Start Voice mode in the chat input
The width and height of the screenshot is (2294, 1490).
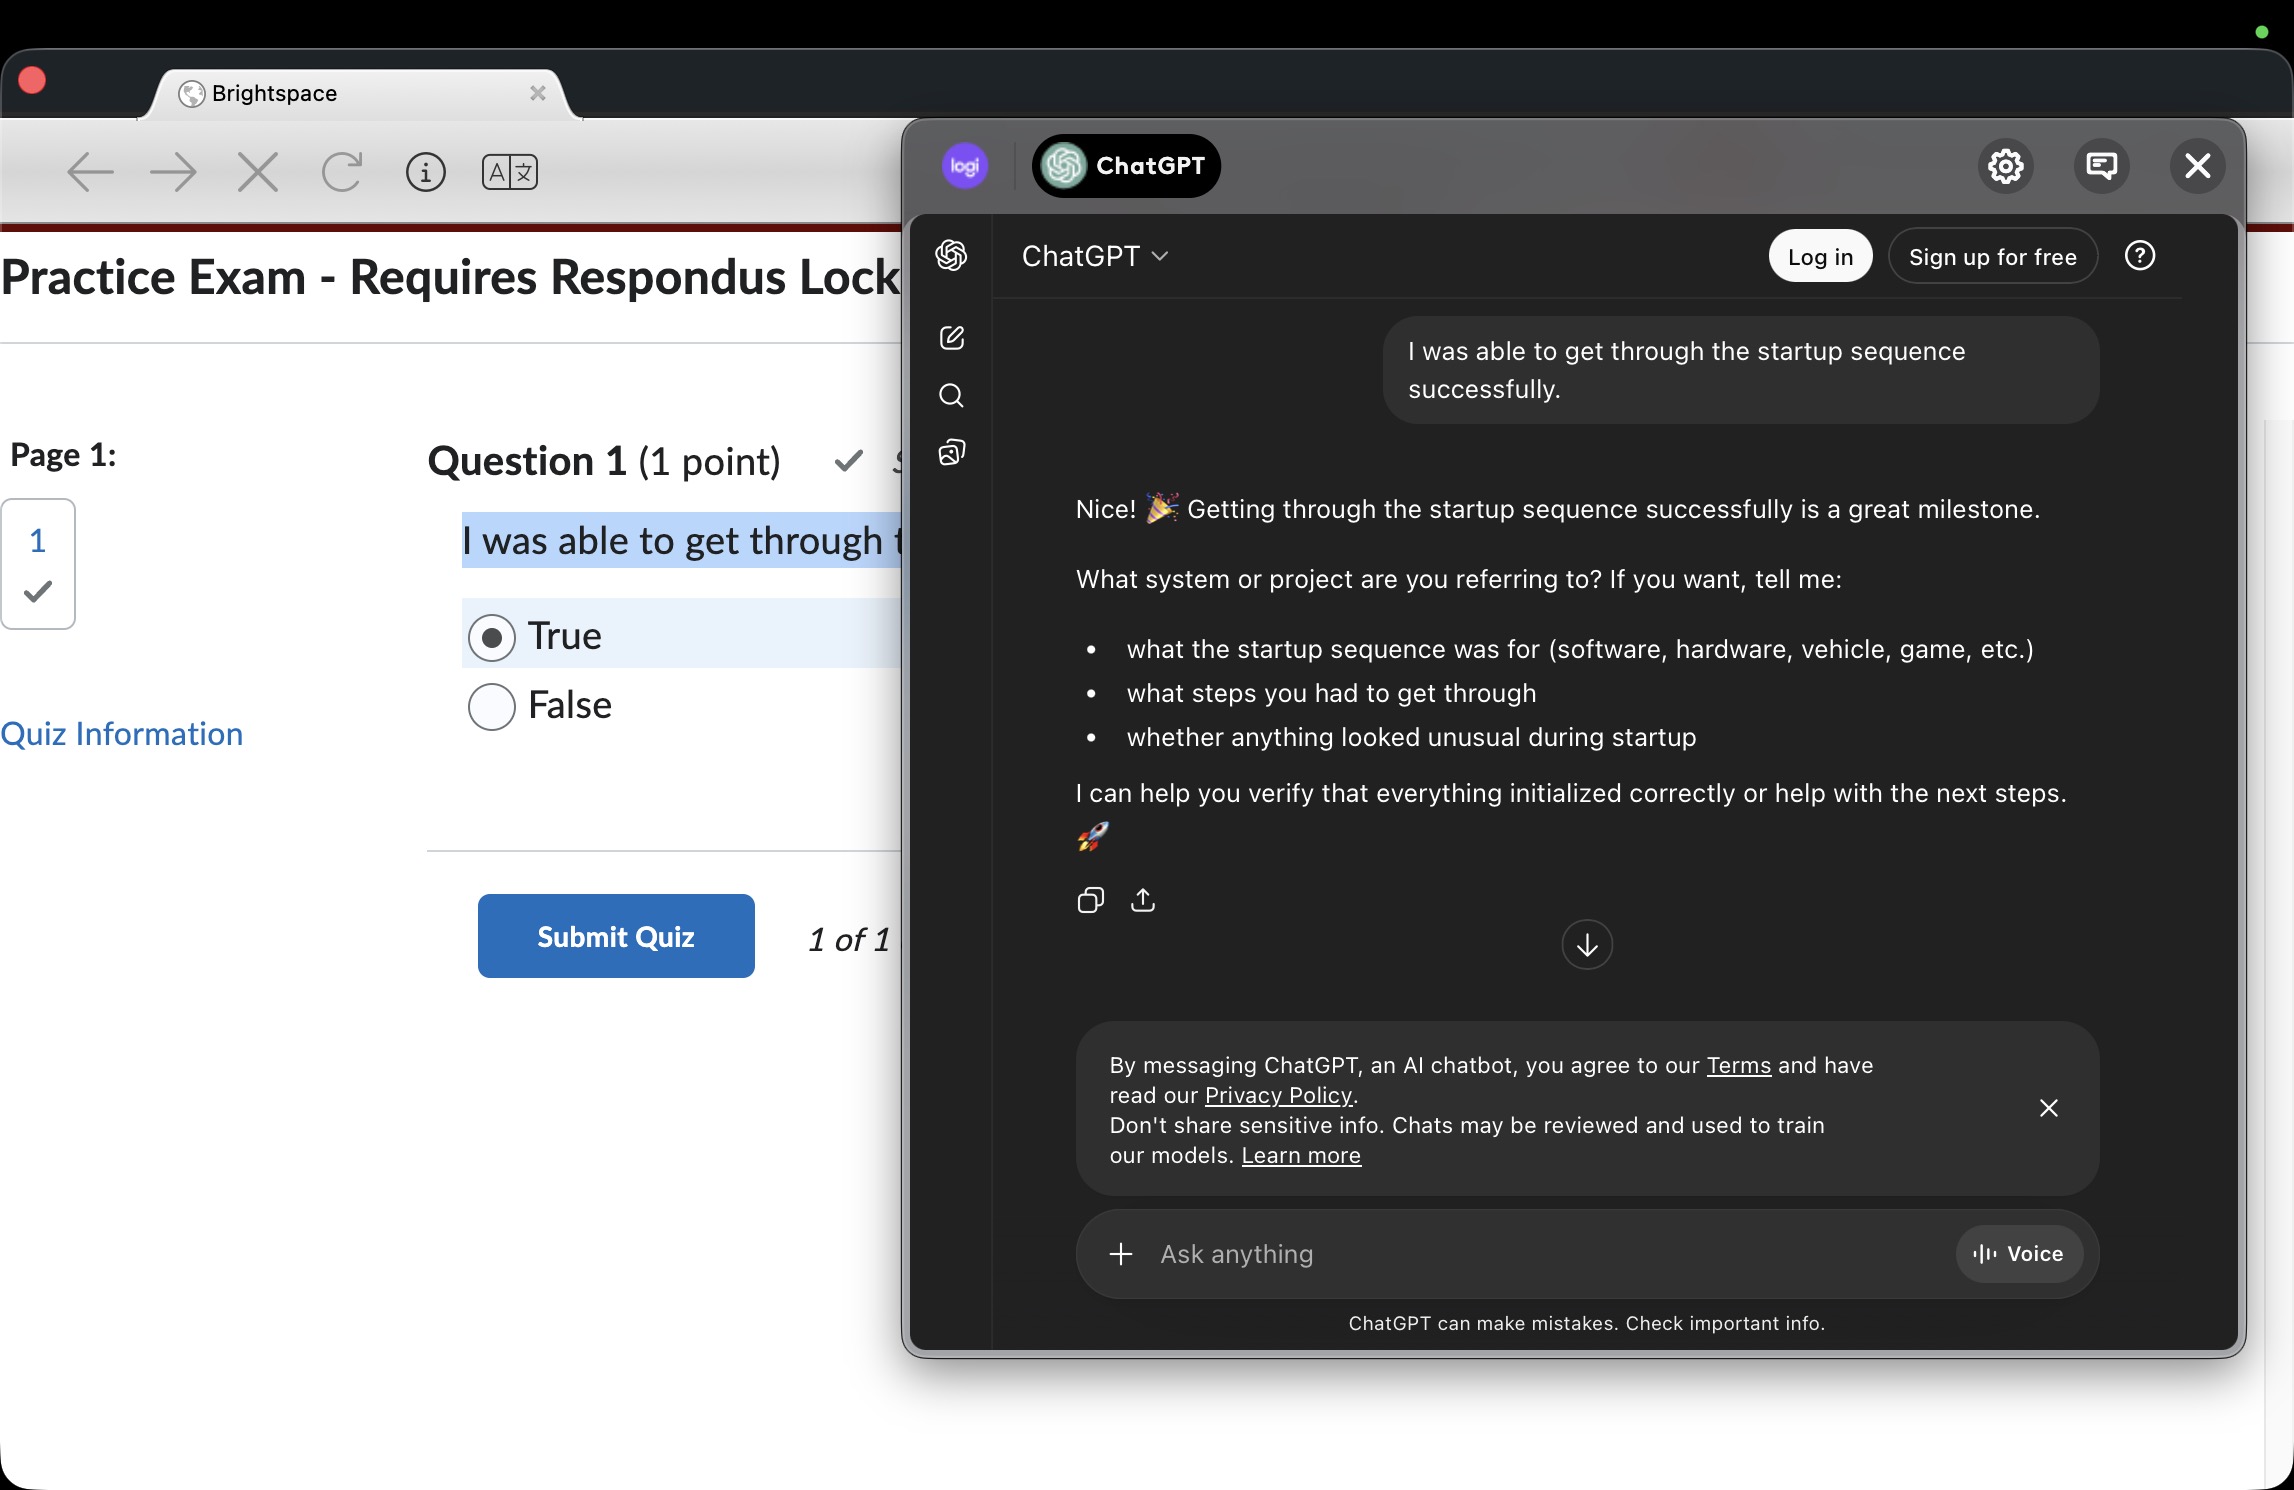coord(2017,1254)
